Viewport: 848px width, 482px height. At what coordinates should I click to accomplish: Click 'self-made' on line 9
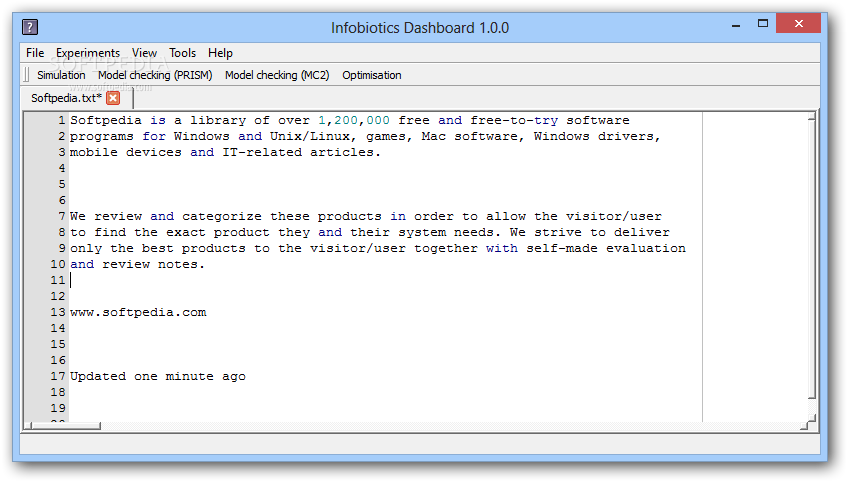pos(562,248)
